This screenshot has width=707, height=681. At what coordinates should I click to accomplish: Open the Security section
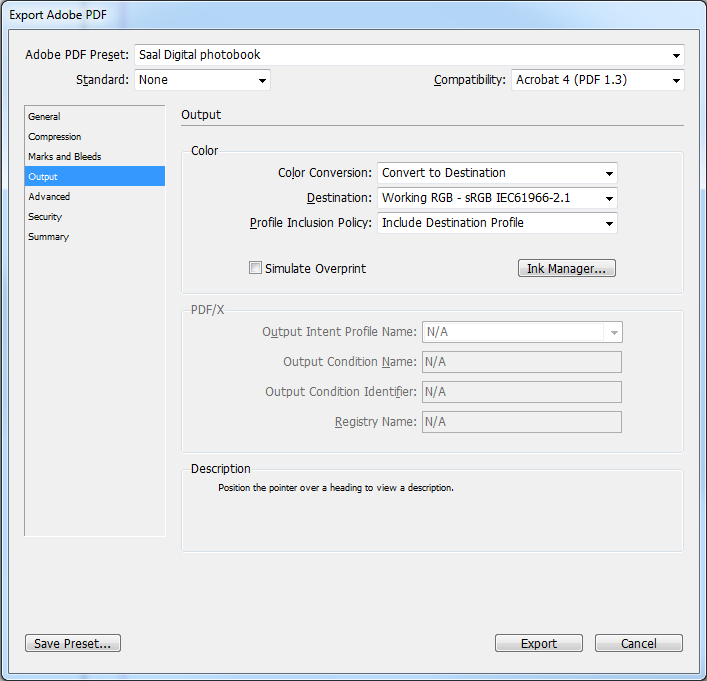coord(45,217)
